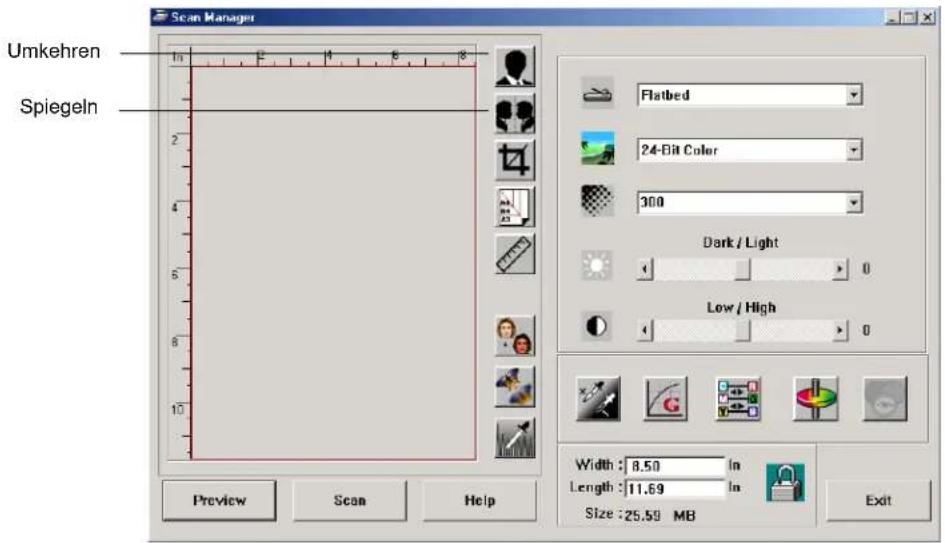Click the Exit button

coord(878,500)
